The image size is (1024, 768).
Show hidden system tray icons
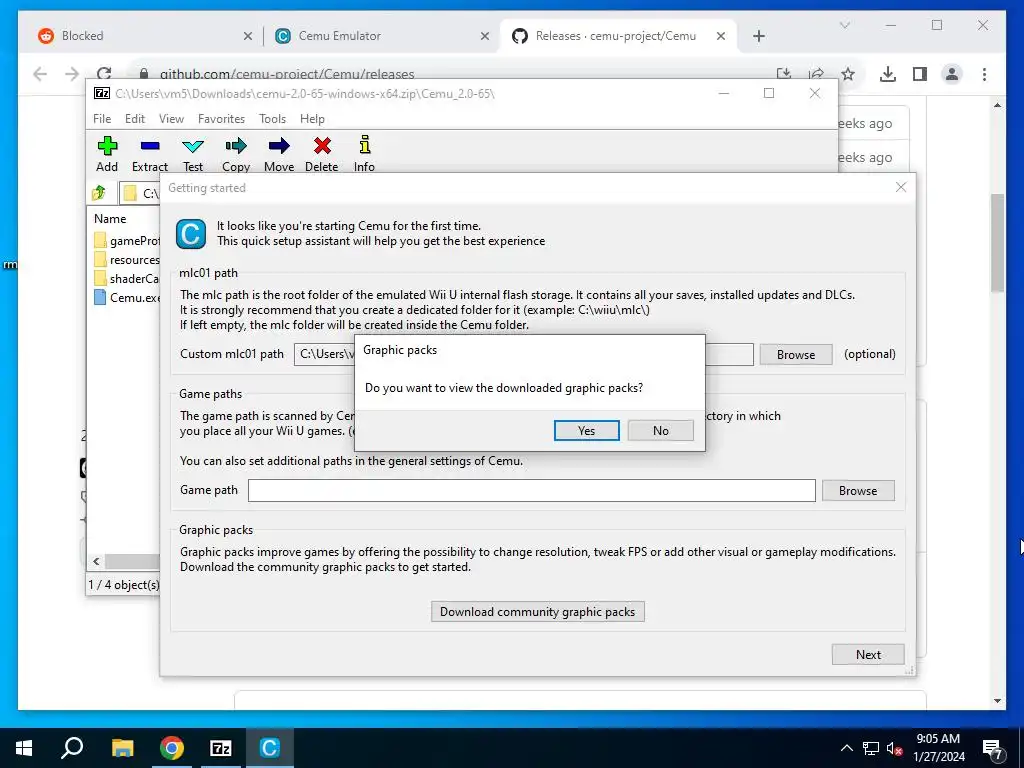pyautogui.click(x=846, y=748)
